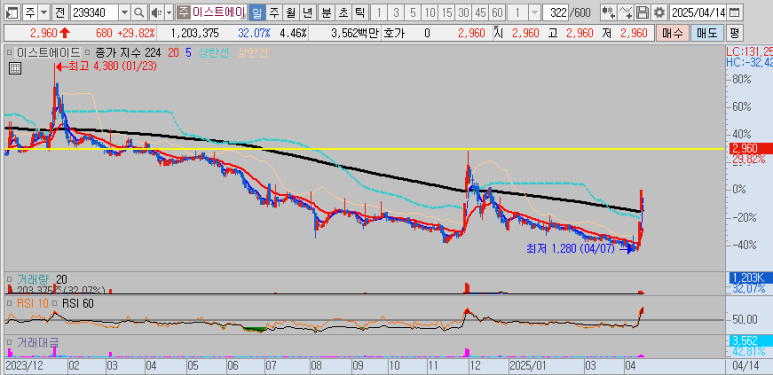This screenshot has height=375, width=773.
Task: Click the 최저 1,280 (04/07) low marker
Action: pyautogui.click(x=580, y=248)
